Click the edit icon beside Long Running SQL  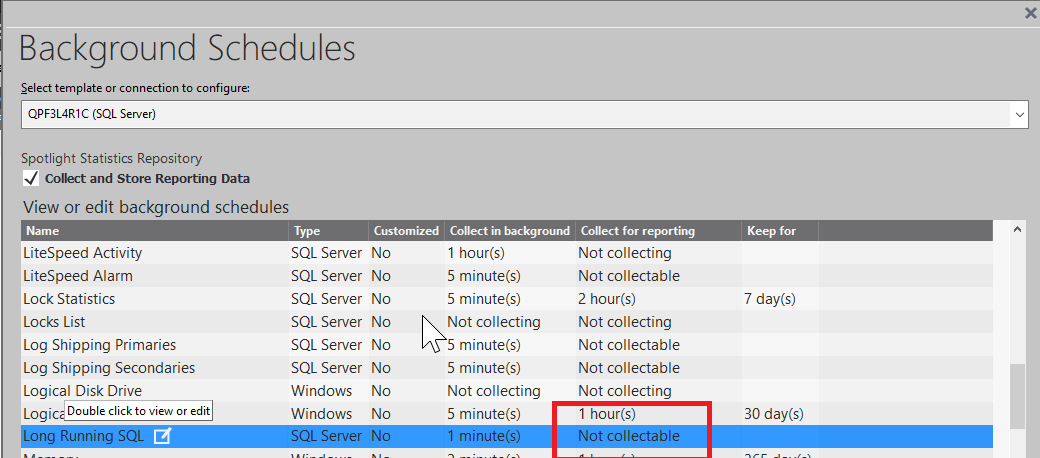point(162,436)
